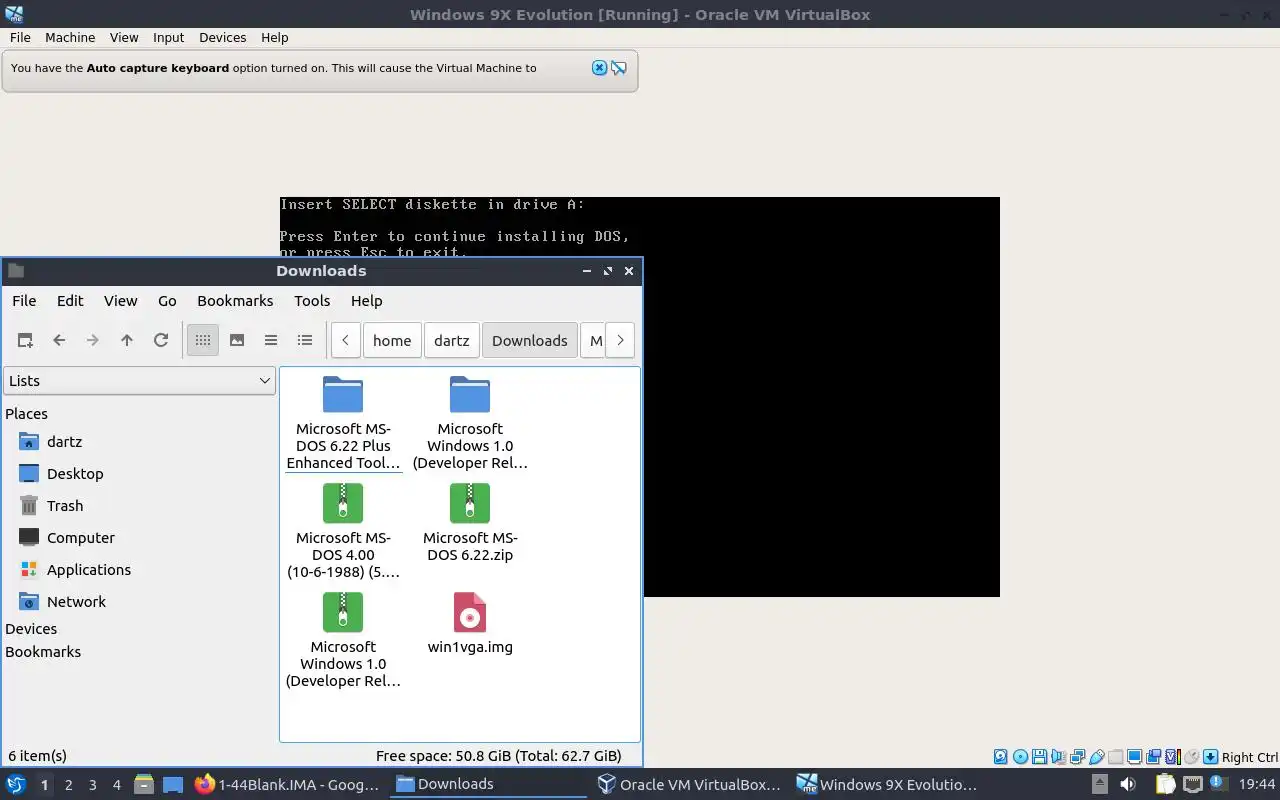Click the Downloads path button
Screen dimensions: 1280x800
click(530, 340)
